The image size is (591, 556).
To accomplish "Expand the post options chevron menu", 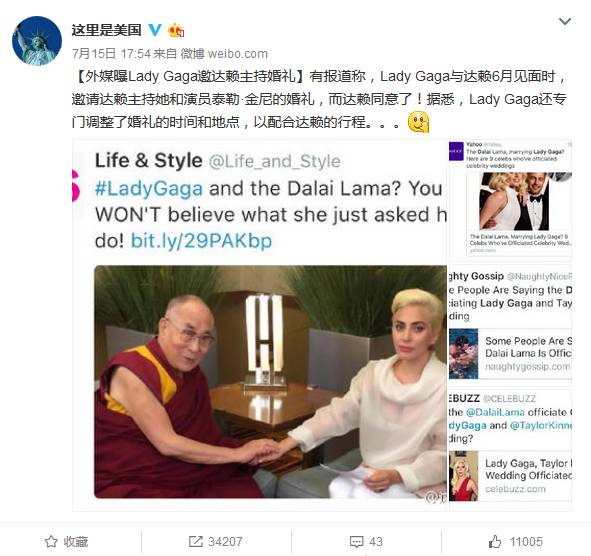I will coord(564,21).
